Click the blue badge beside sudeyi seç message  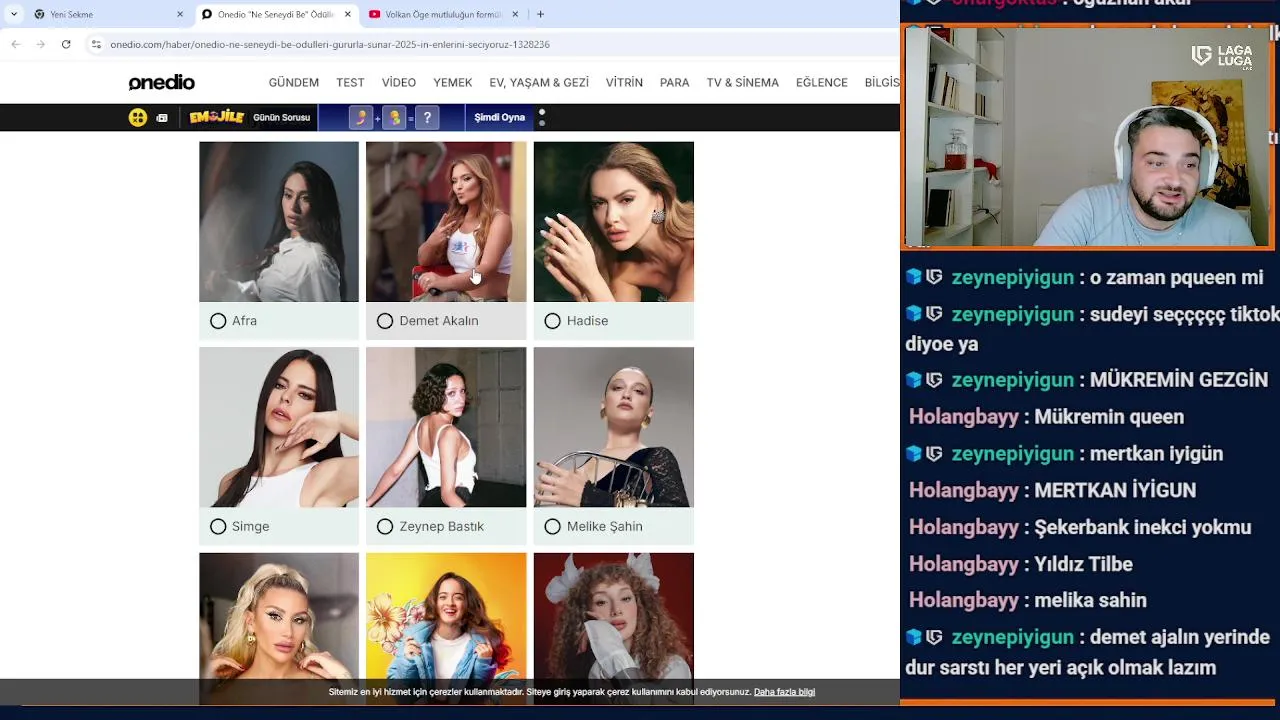coord(913,314)
